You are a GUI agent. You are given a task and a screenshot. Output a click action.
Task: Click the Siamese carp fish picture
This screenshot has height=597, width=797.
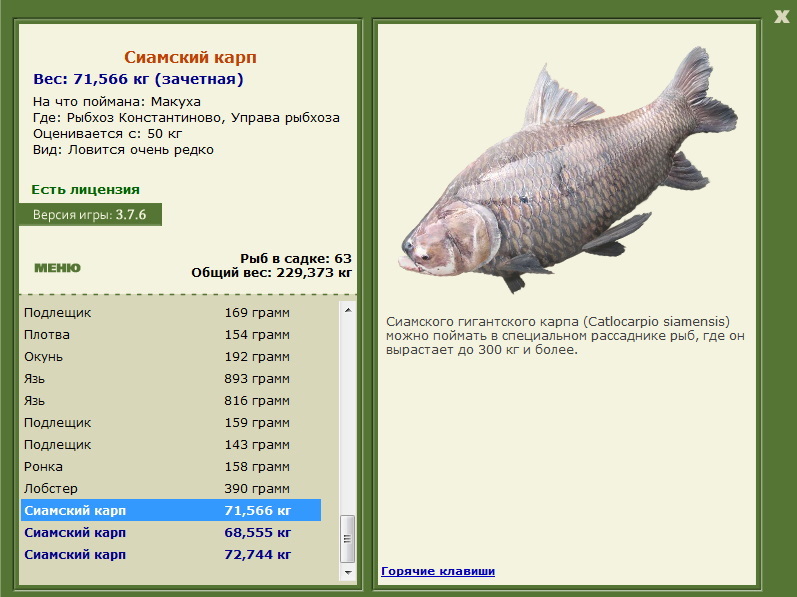coord(568,170)
